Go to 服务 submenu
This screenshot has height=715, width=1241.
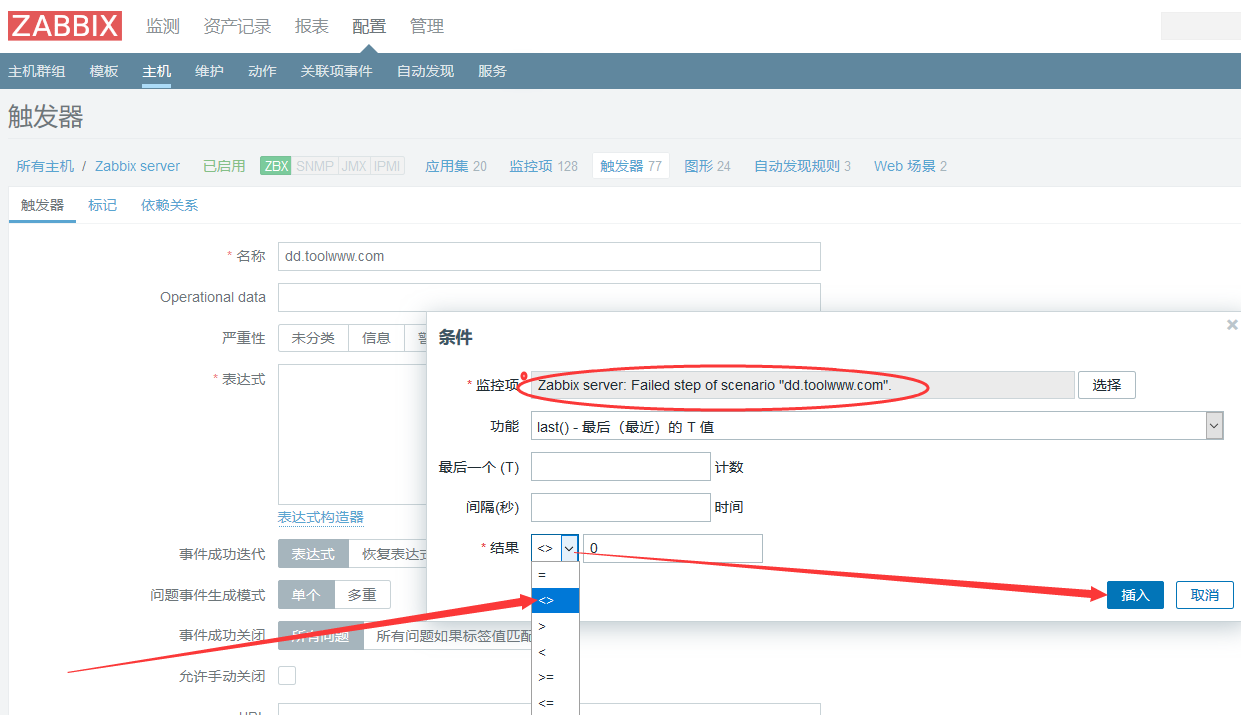pyautogui.click(x=492, y=71)
